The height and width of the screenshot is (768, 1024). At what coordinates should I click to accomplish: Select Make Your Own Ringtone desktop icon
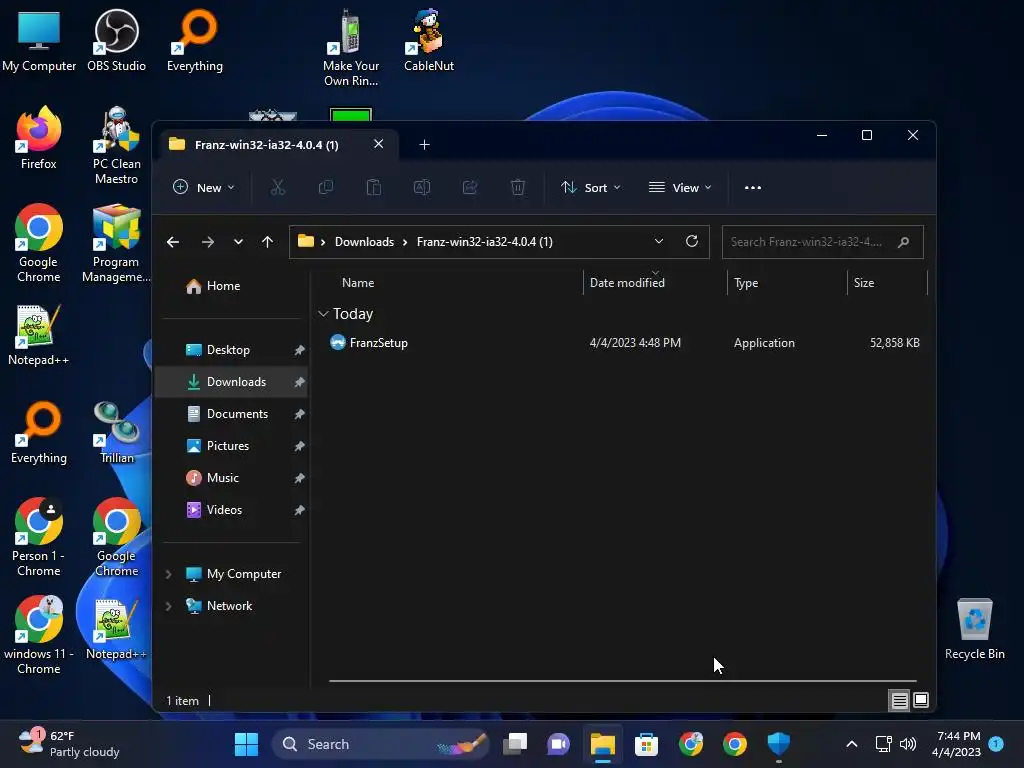click(x=351, y=48)
